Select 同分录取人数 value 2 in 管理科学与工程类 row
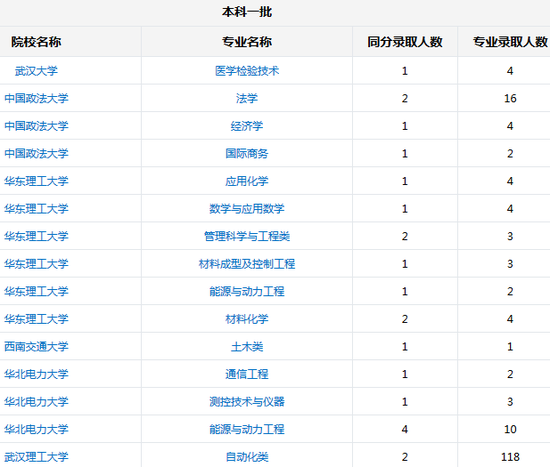 [405, 236]
